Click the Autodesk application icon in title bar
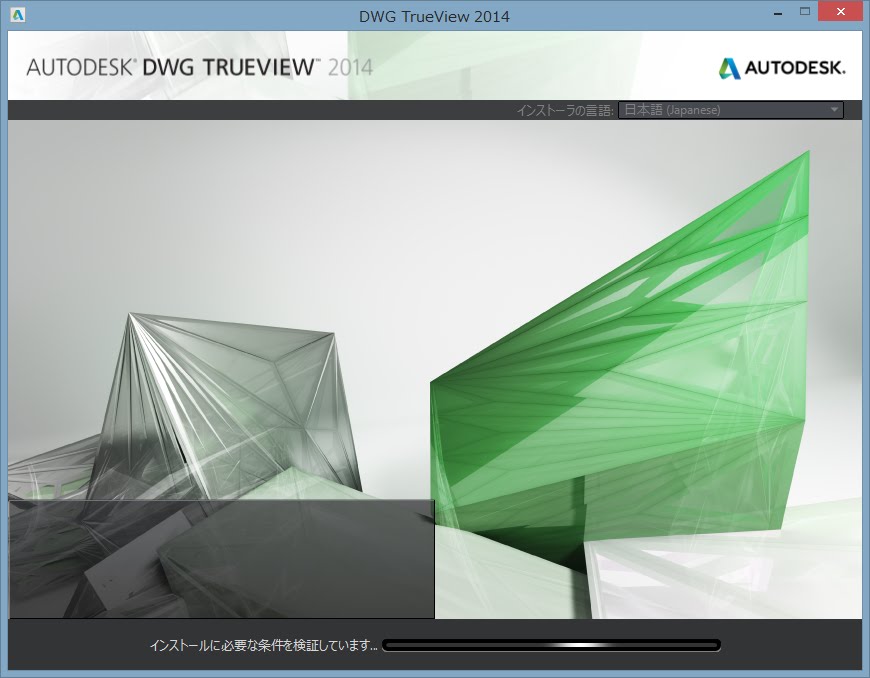870x678 pixels. point(18,15)
